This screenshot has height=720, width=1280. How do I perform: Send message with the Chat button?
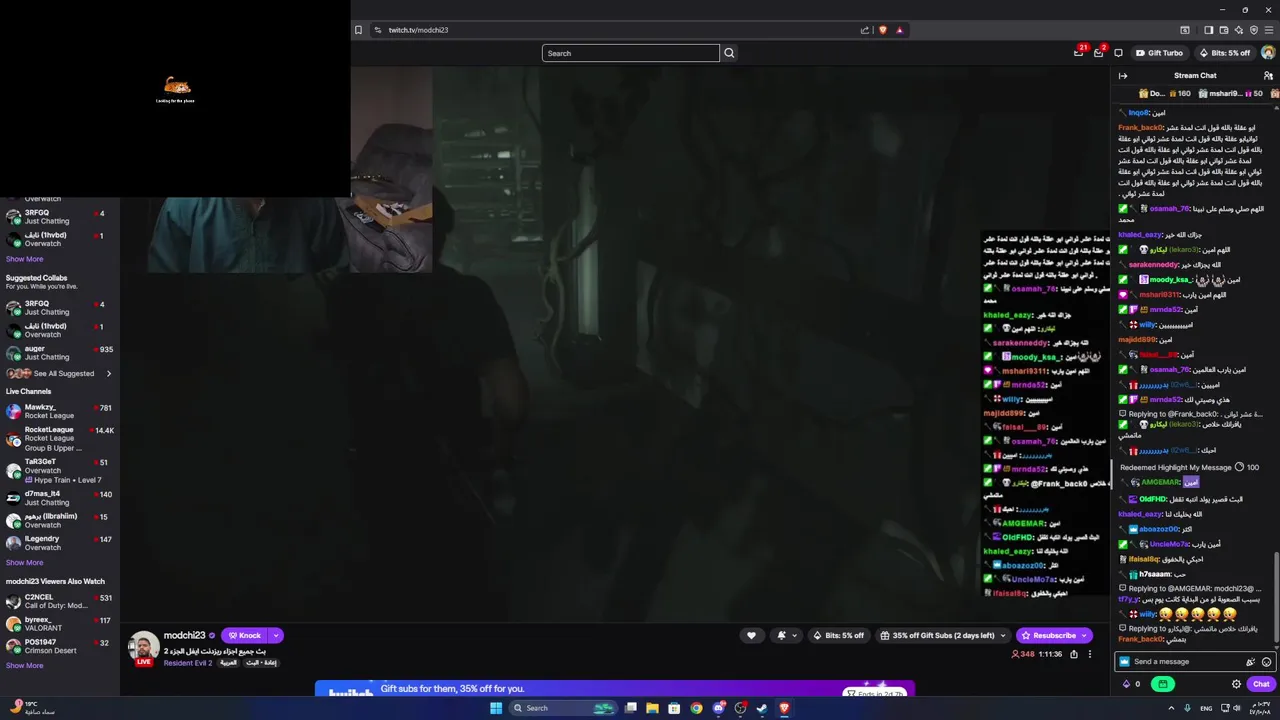(1261, 684)
